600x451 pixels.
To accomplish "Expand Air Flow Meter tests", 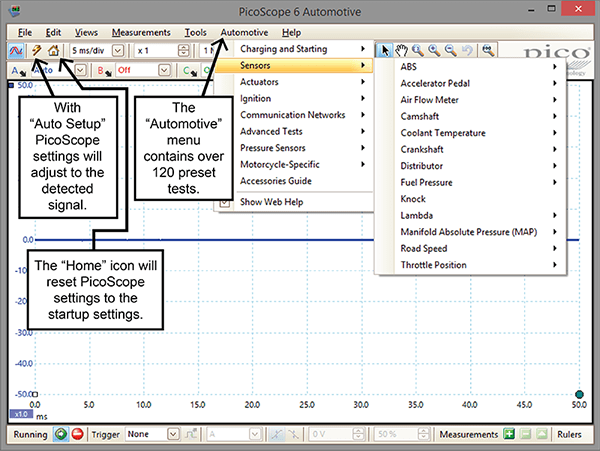I will point(470,100).
